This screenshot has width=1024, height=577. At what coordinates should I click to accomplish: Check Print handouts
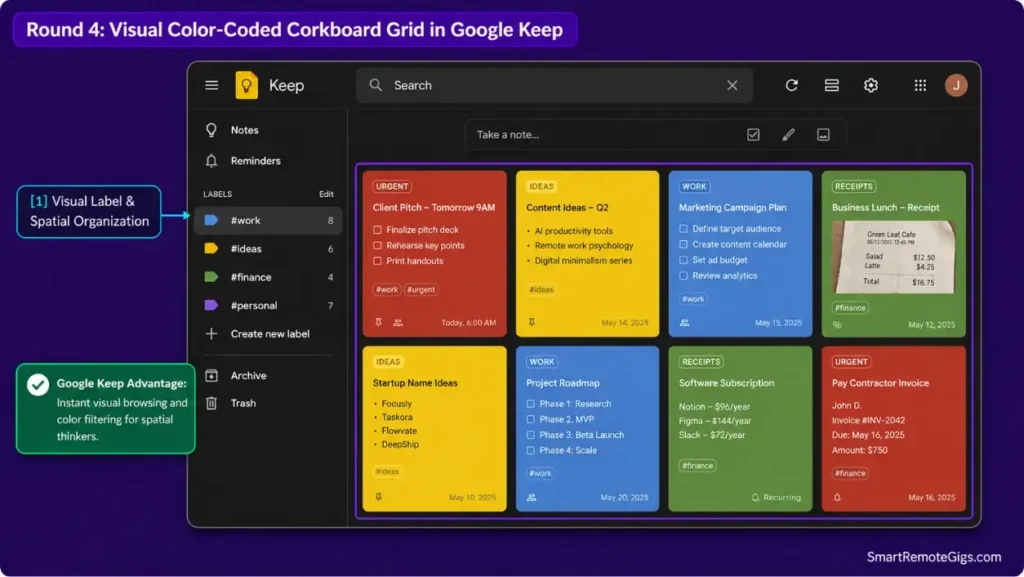click(377, 261)
